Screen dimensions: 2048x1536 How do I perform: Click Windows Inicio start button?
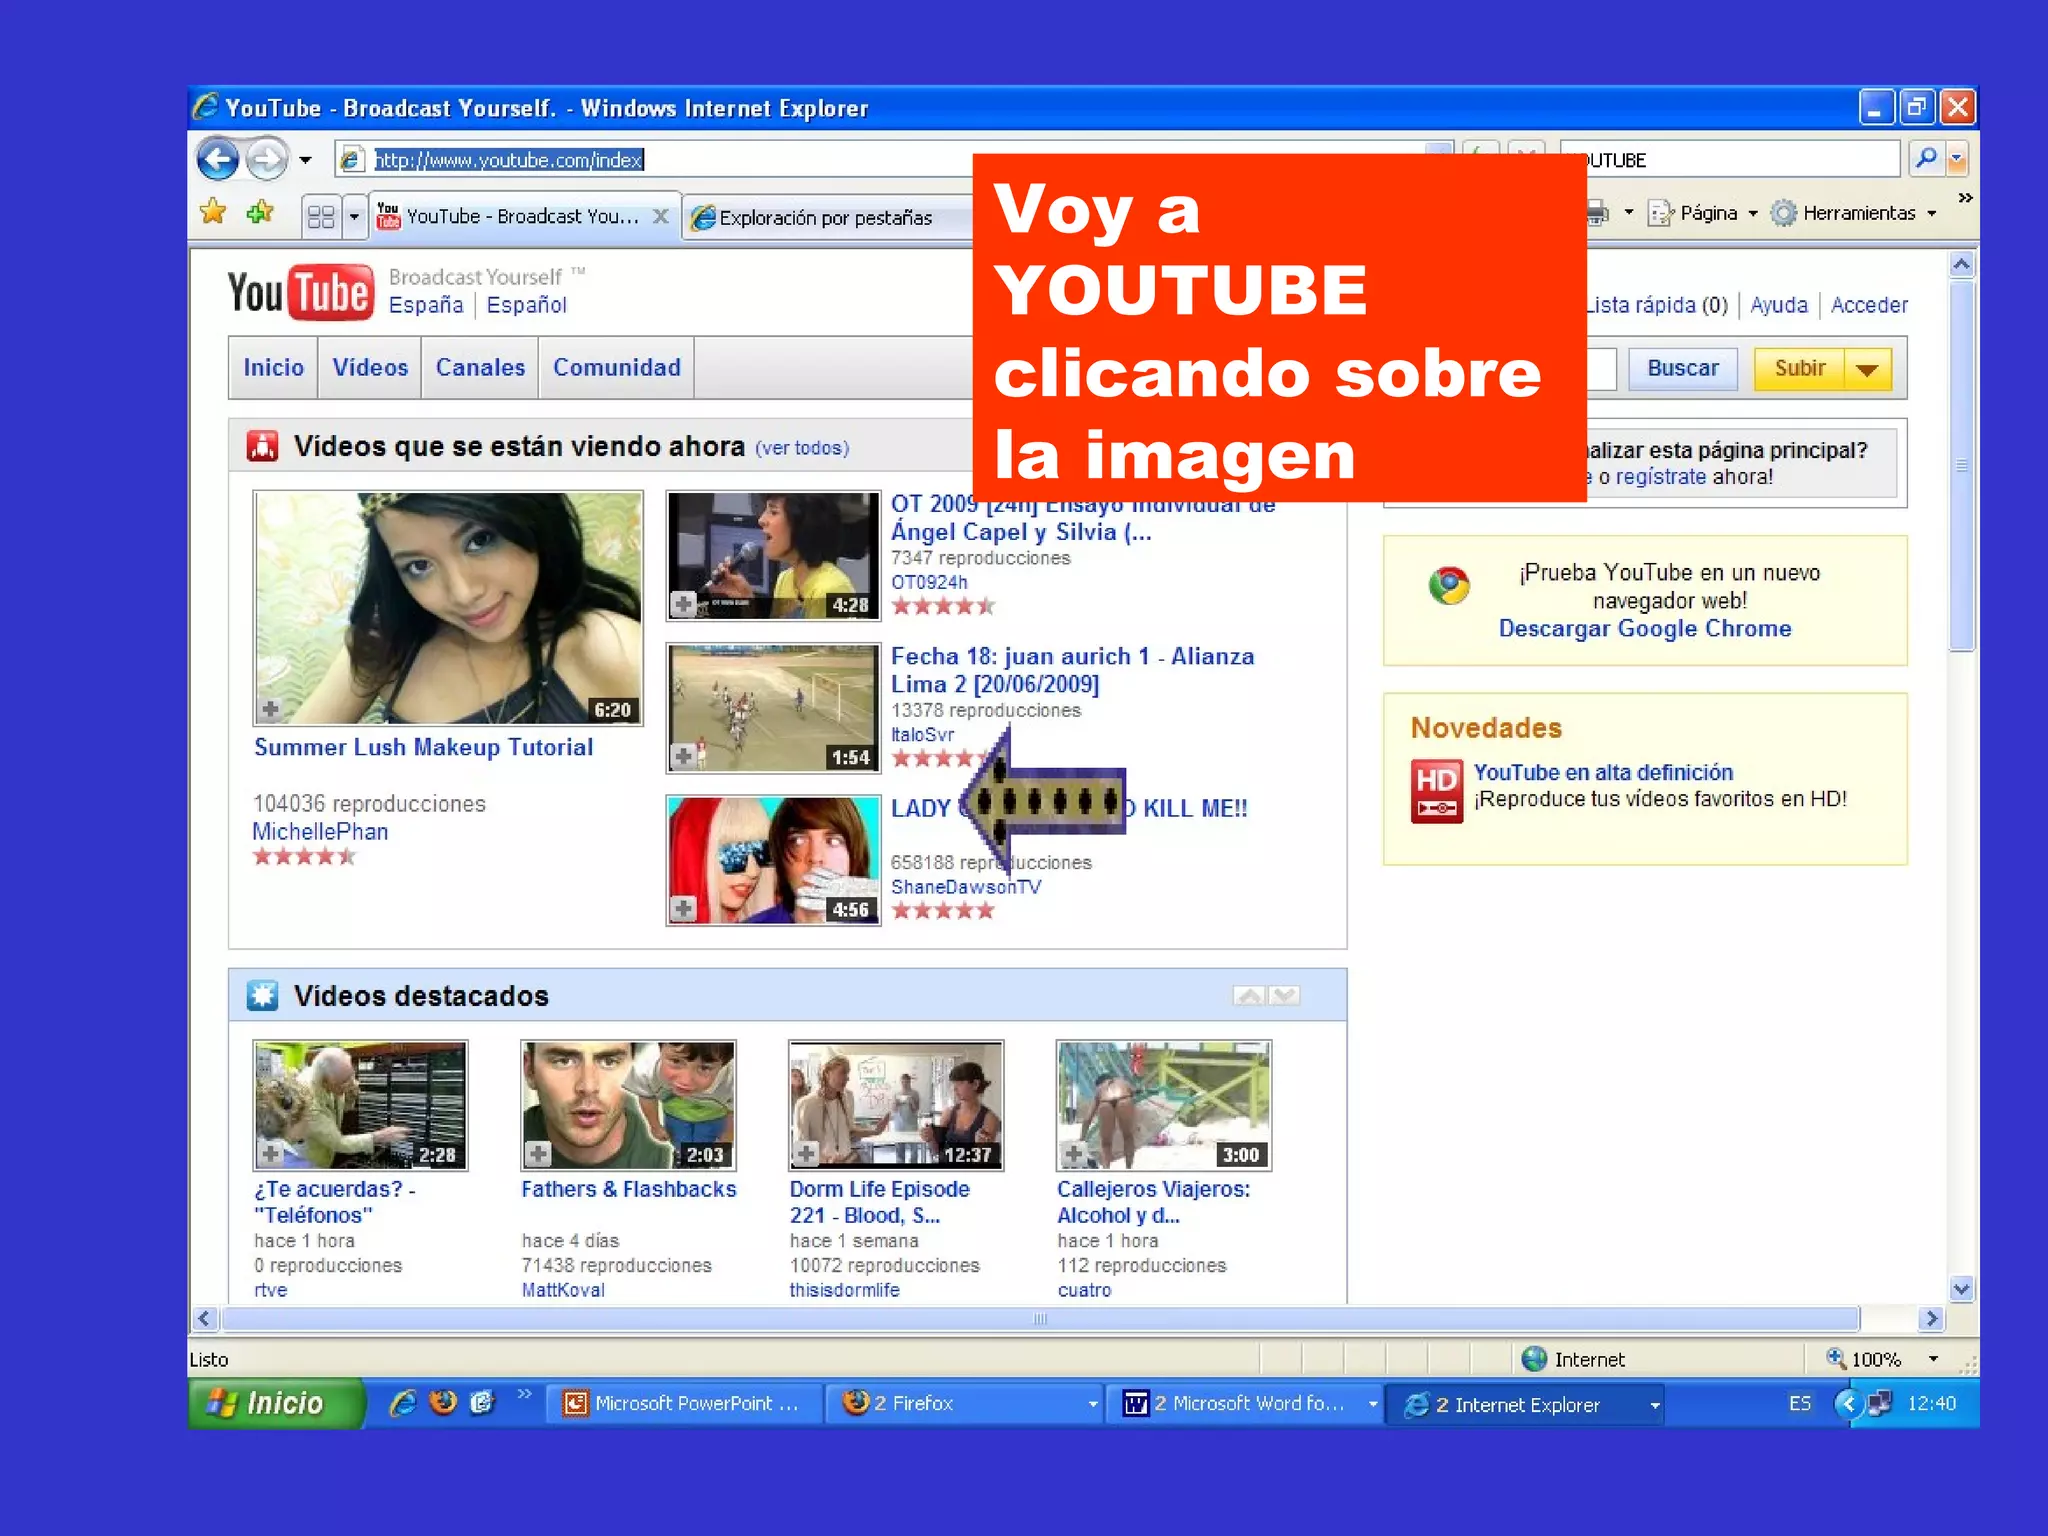point(275,1403)
